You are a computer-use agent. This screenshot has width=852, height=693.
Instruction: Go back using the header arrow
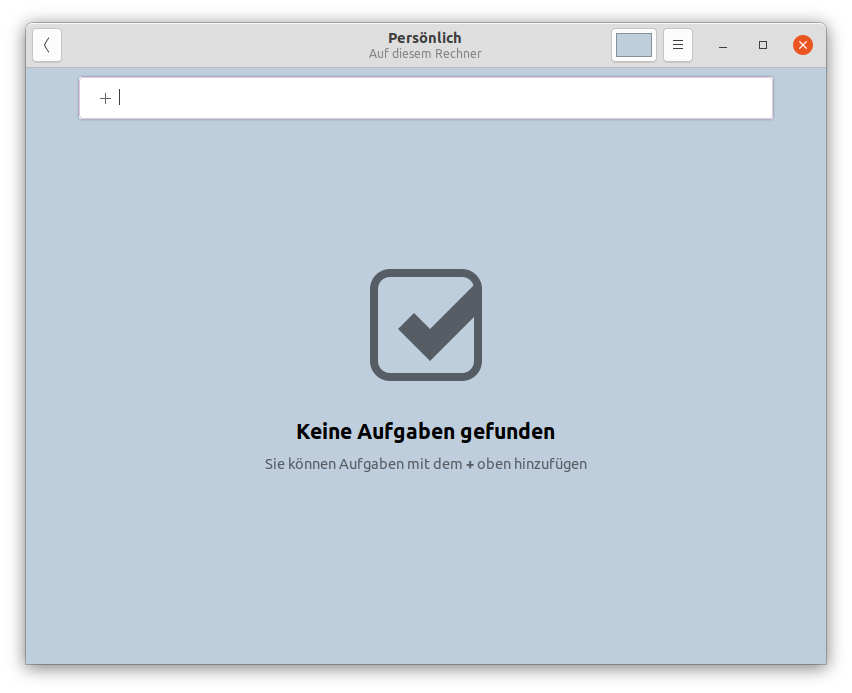tap(47, 45)
